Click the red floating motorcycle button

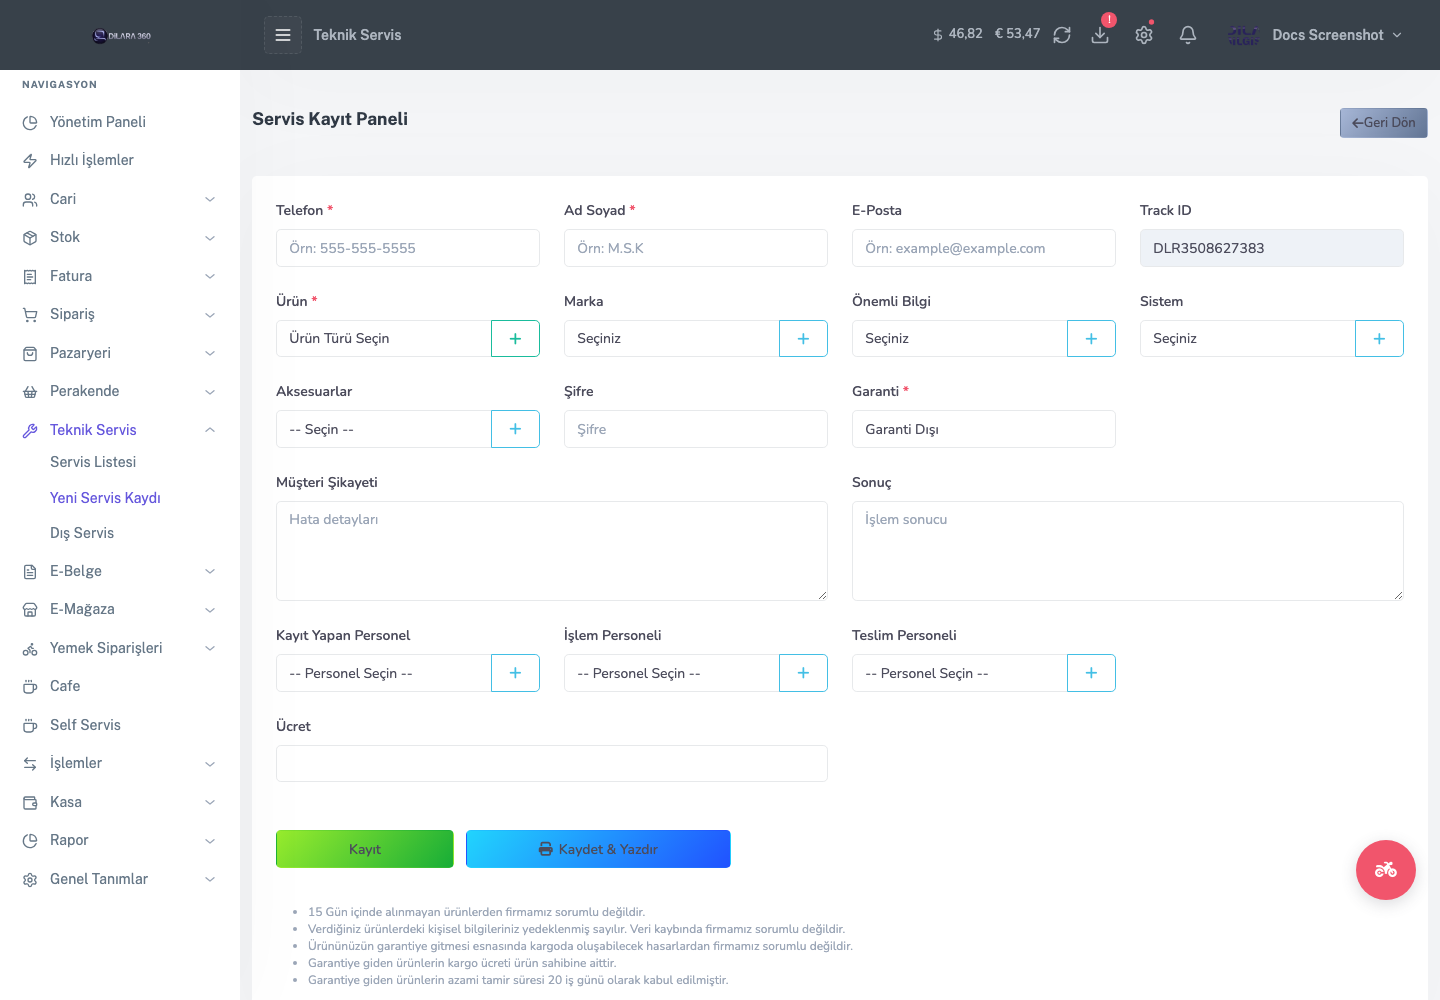click(1386, 870)
